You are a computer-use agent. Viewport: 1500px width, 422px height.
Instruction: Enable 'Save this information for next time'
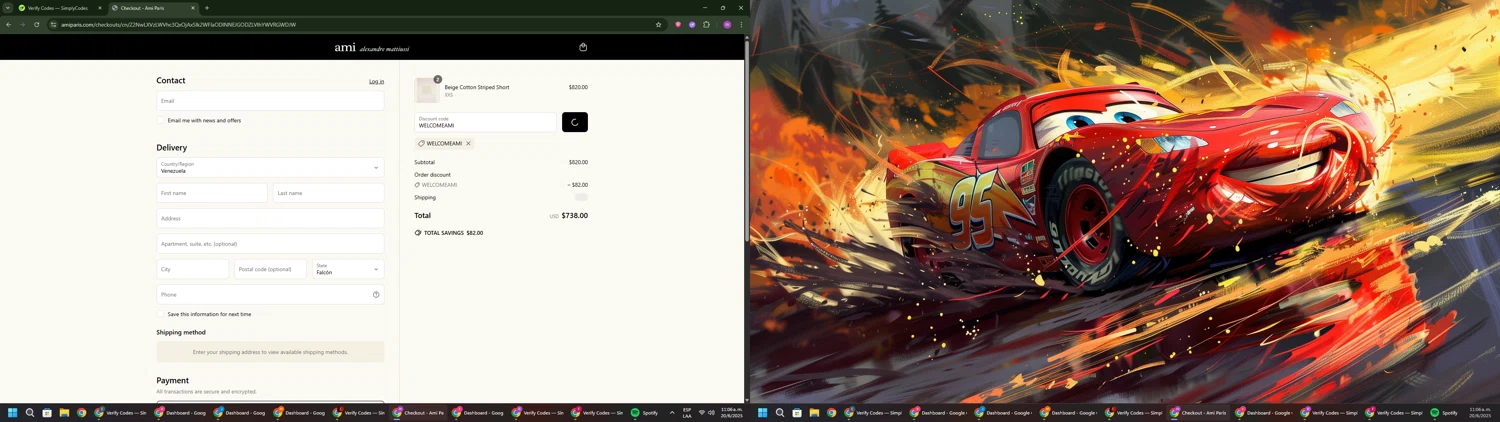tap(161, 314)
